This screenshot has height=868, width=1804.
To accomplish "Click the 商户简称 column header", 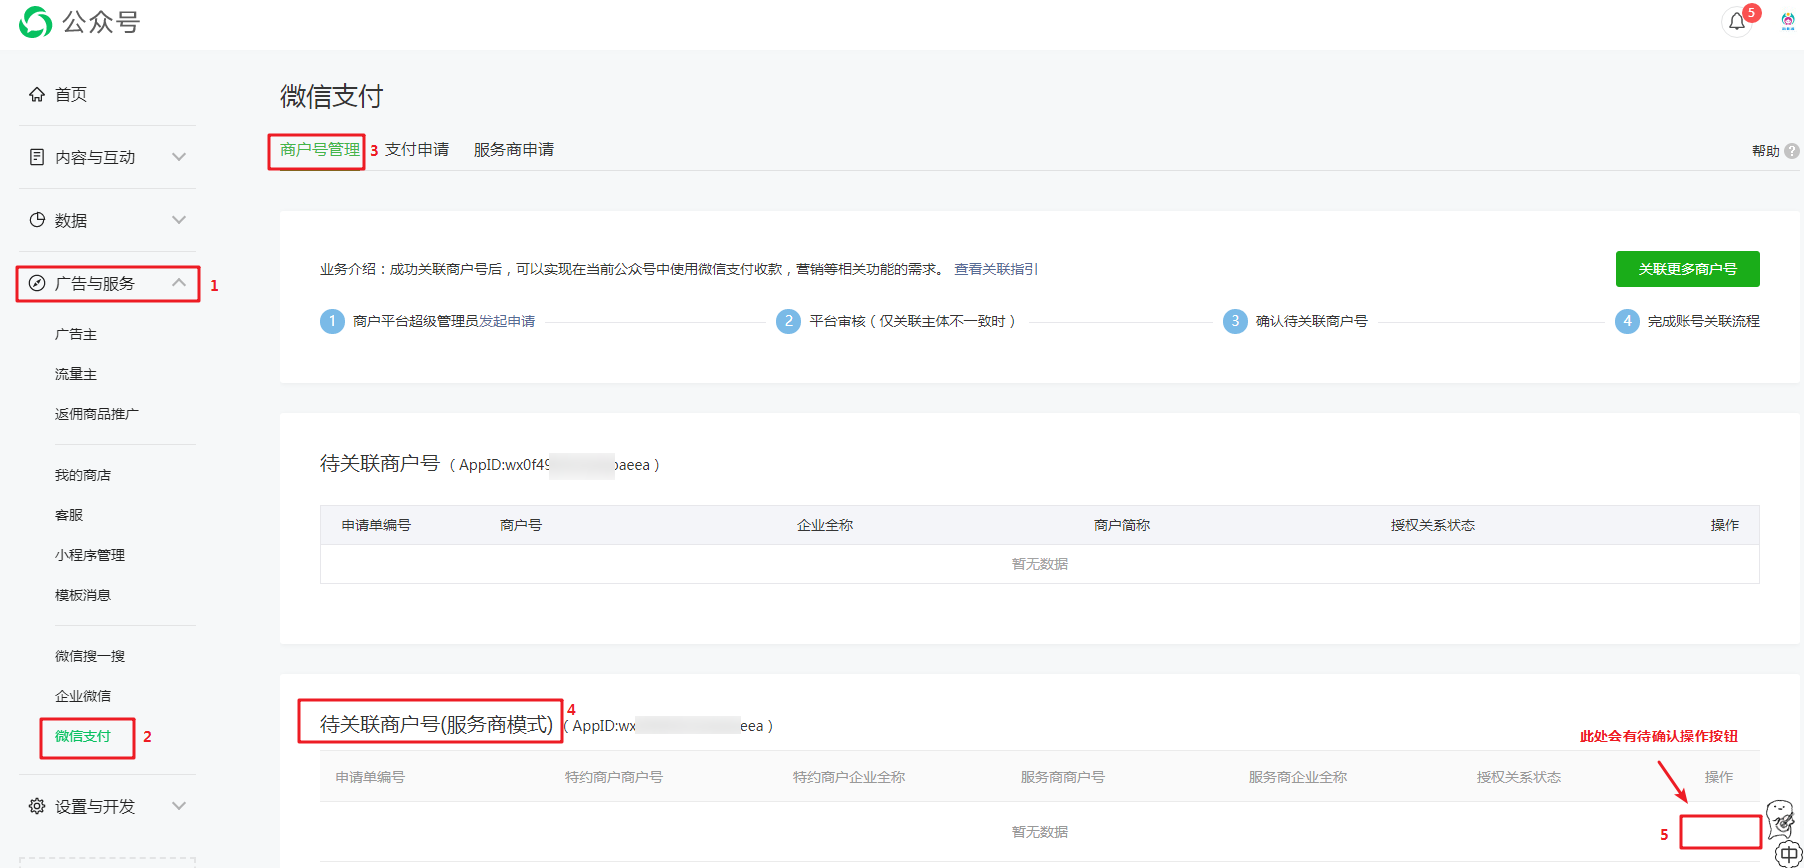I will pyautogui.click(x=1122, y=525).
